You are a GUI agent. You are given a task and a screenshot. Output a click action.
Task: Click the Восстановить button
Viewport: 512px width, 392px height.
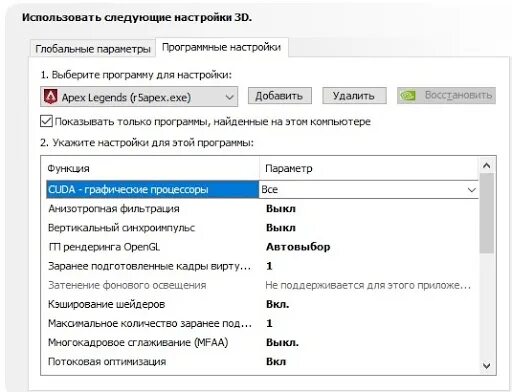tap(446, 96)
